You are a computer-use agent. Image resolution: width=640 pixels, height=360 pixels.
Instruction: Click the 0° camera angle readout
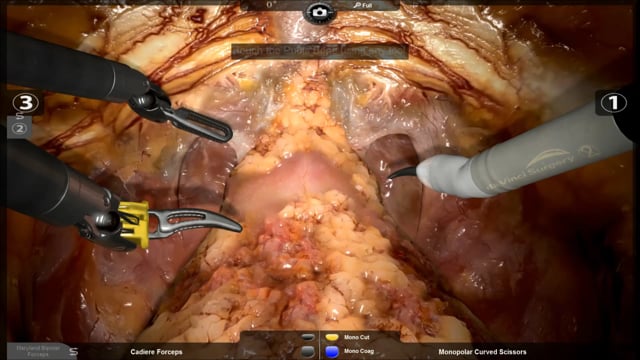click(271, 5)
